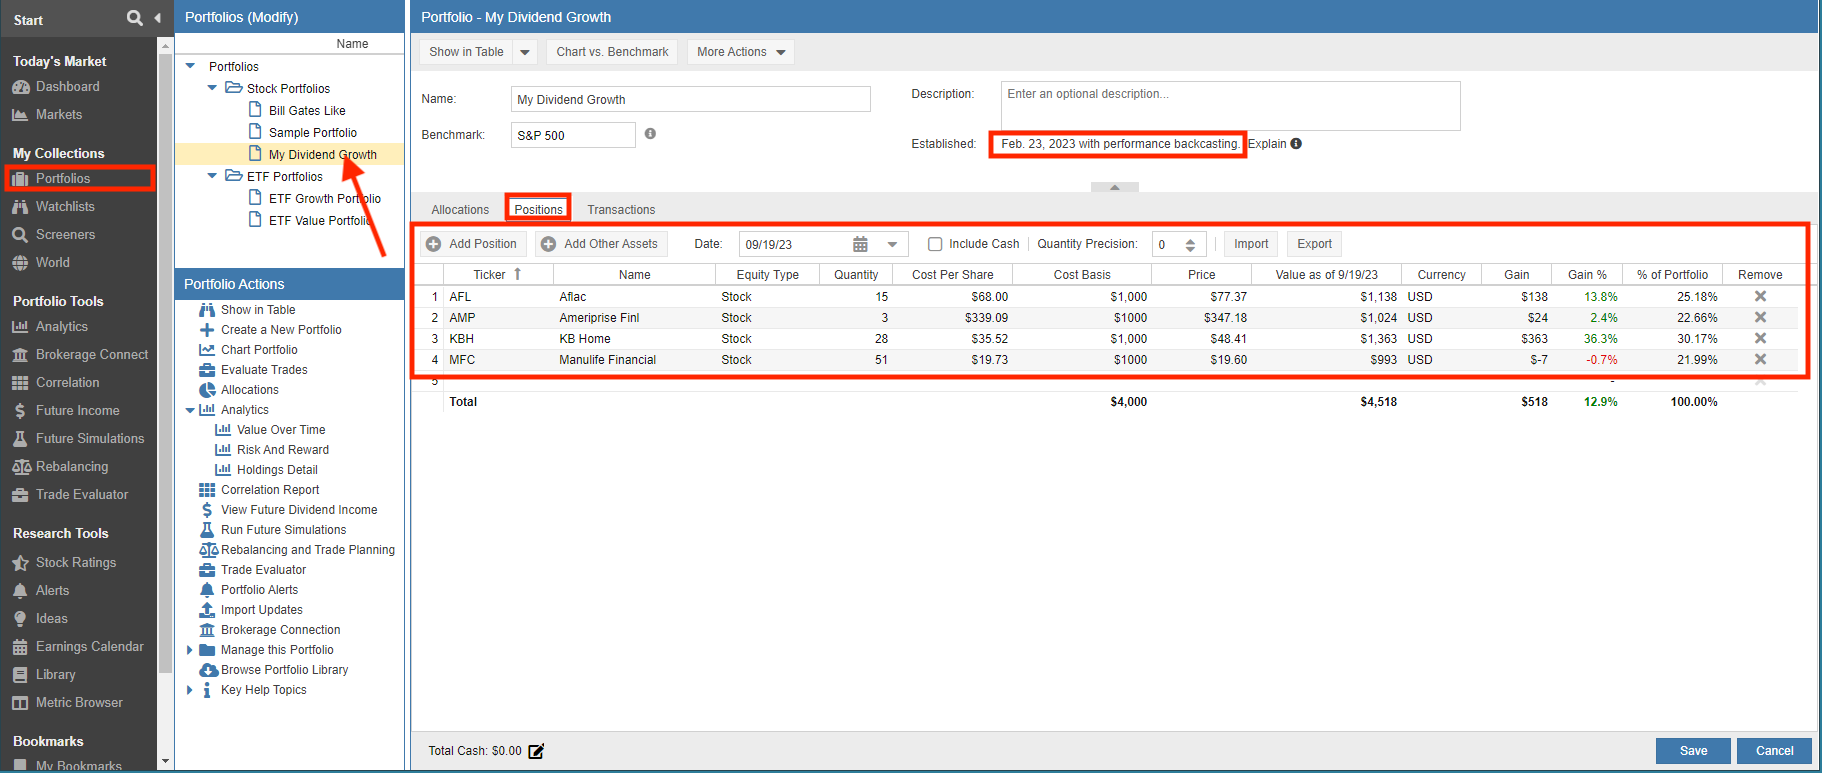Click the portfolio Name input field

coord(690,99)
